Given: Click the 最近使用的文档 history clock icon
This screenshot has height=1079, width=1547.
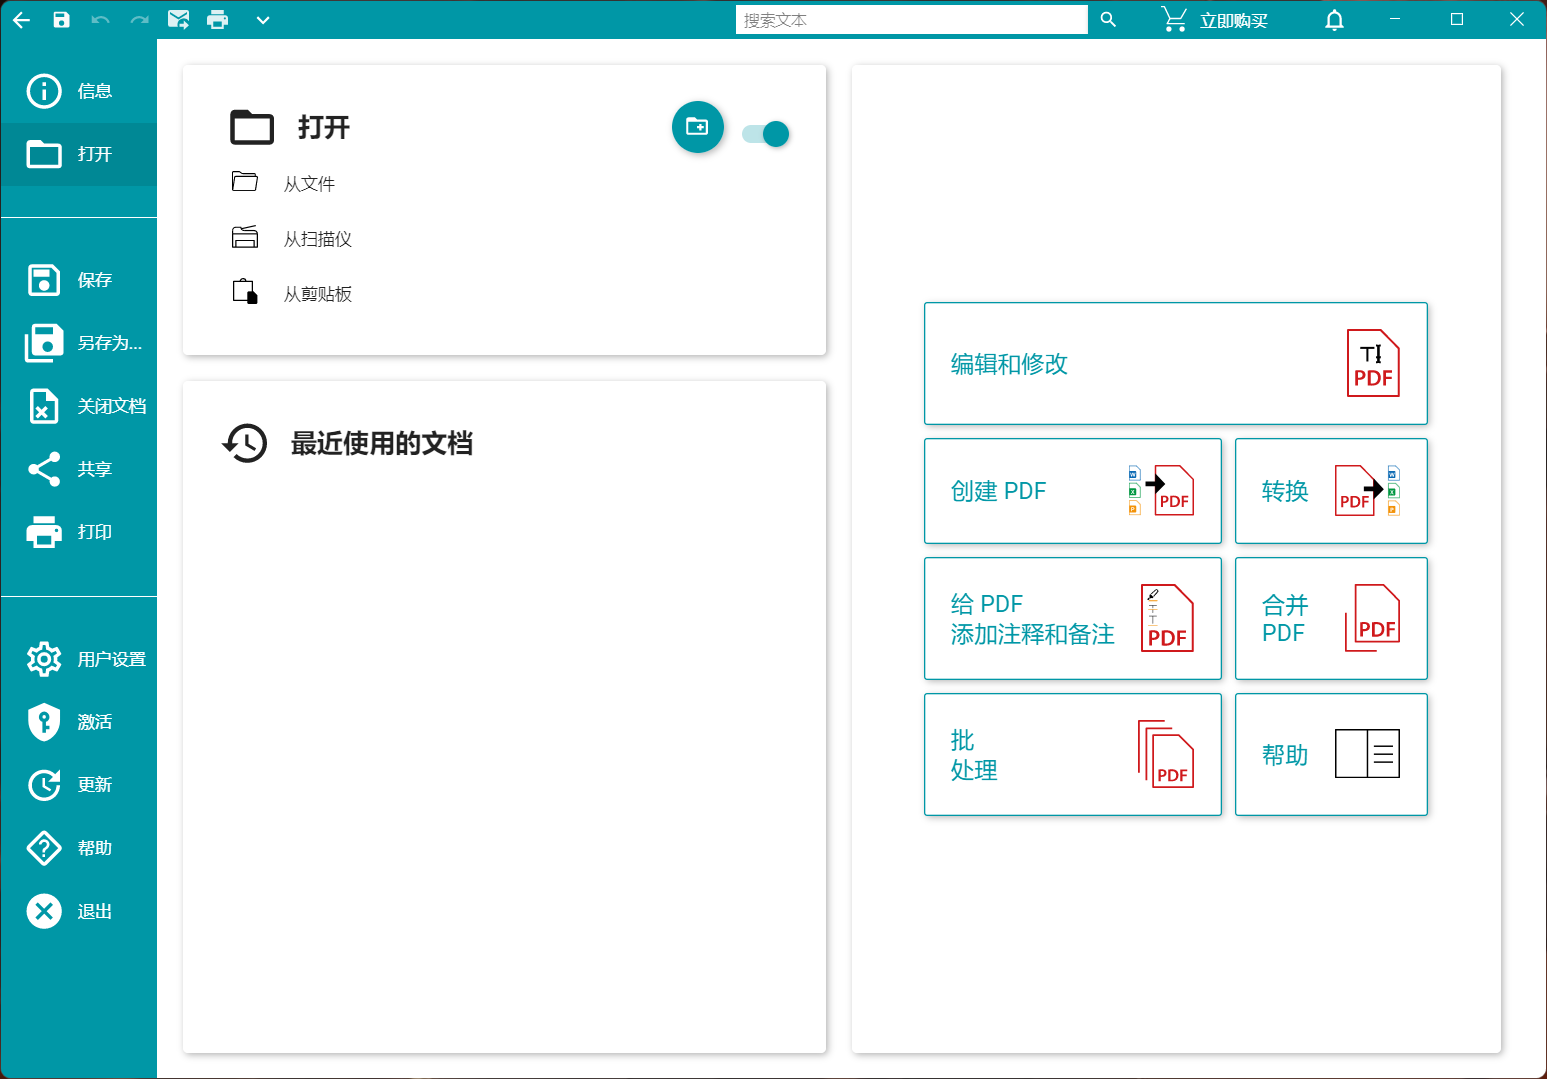Looking at the screenshot, I should coord(245,443).
